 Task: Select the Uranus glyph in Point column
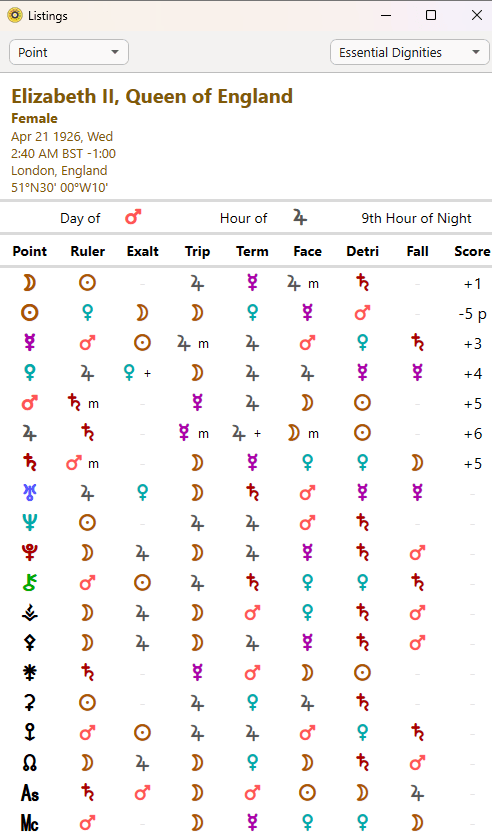[29, 492]
